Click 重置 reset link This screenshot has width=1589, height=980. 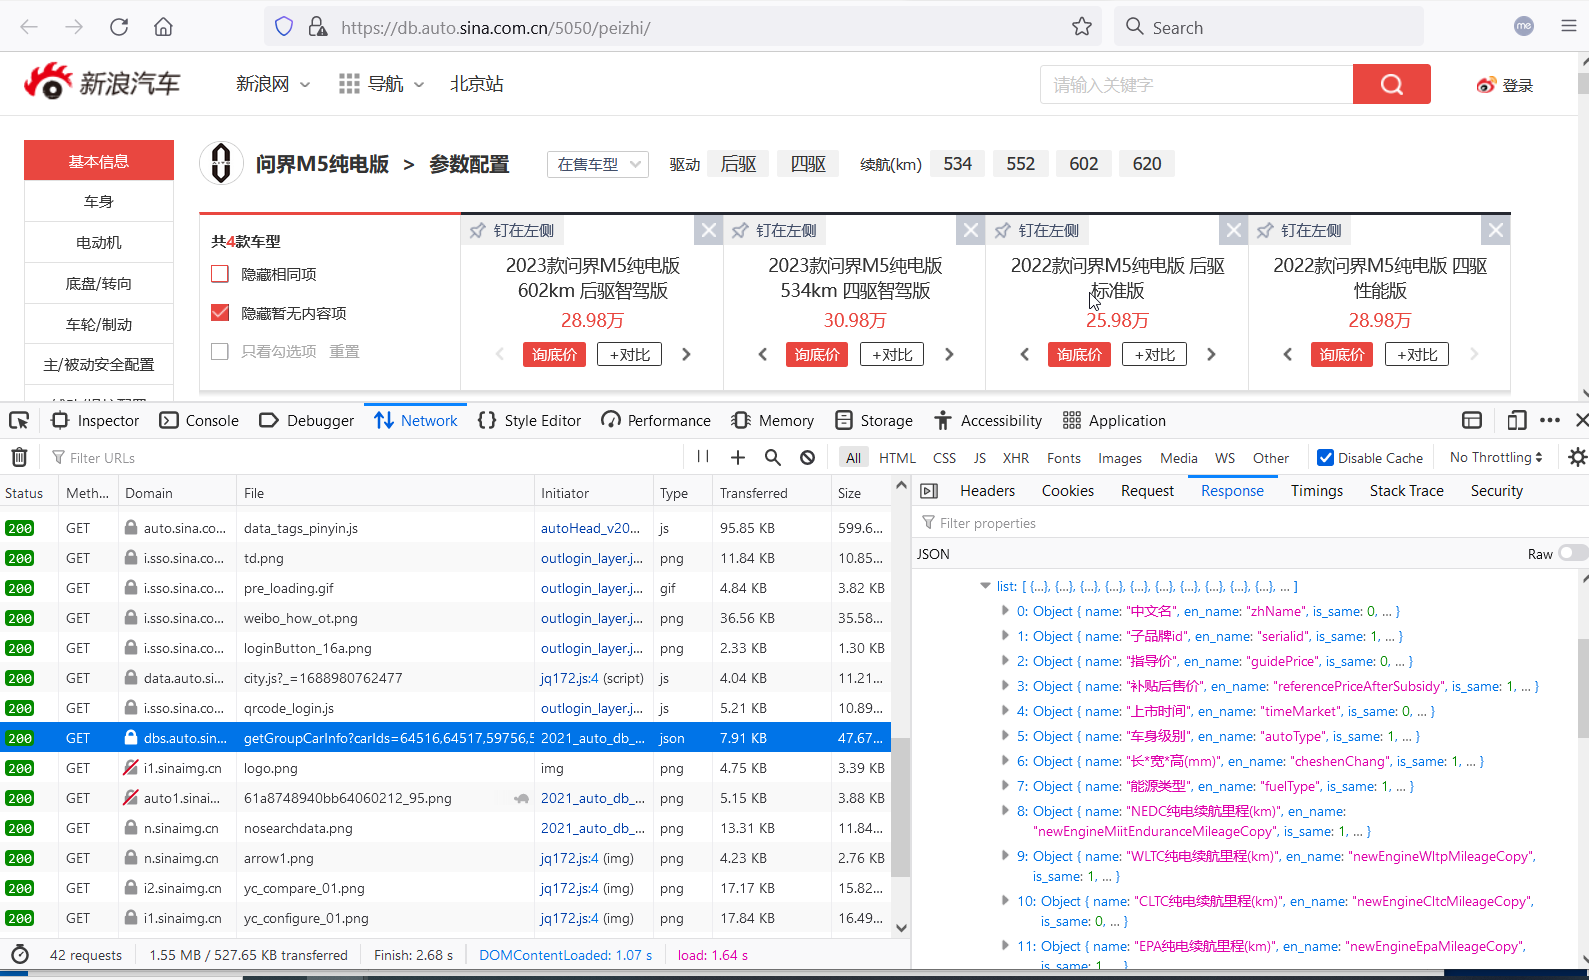coord(344,351)
